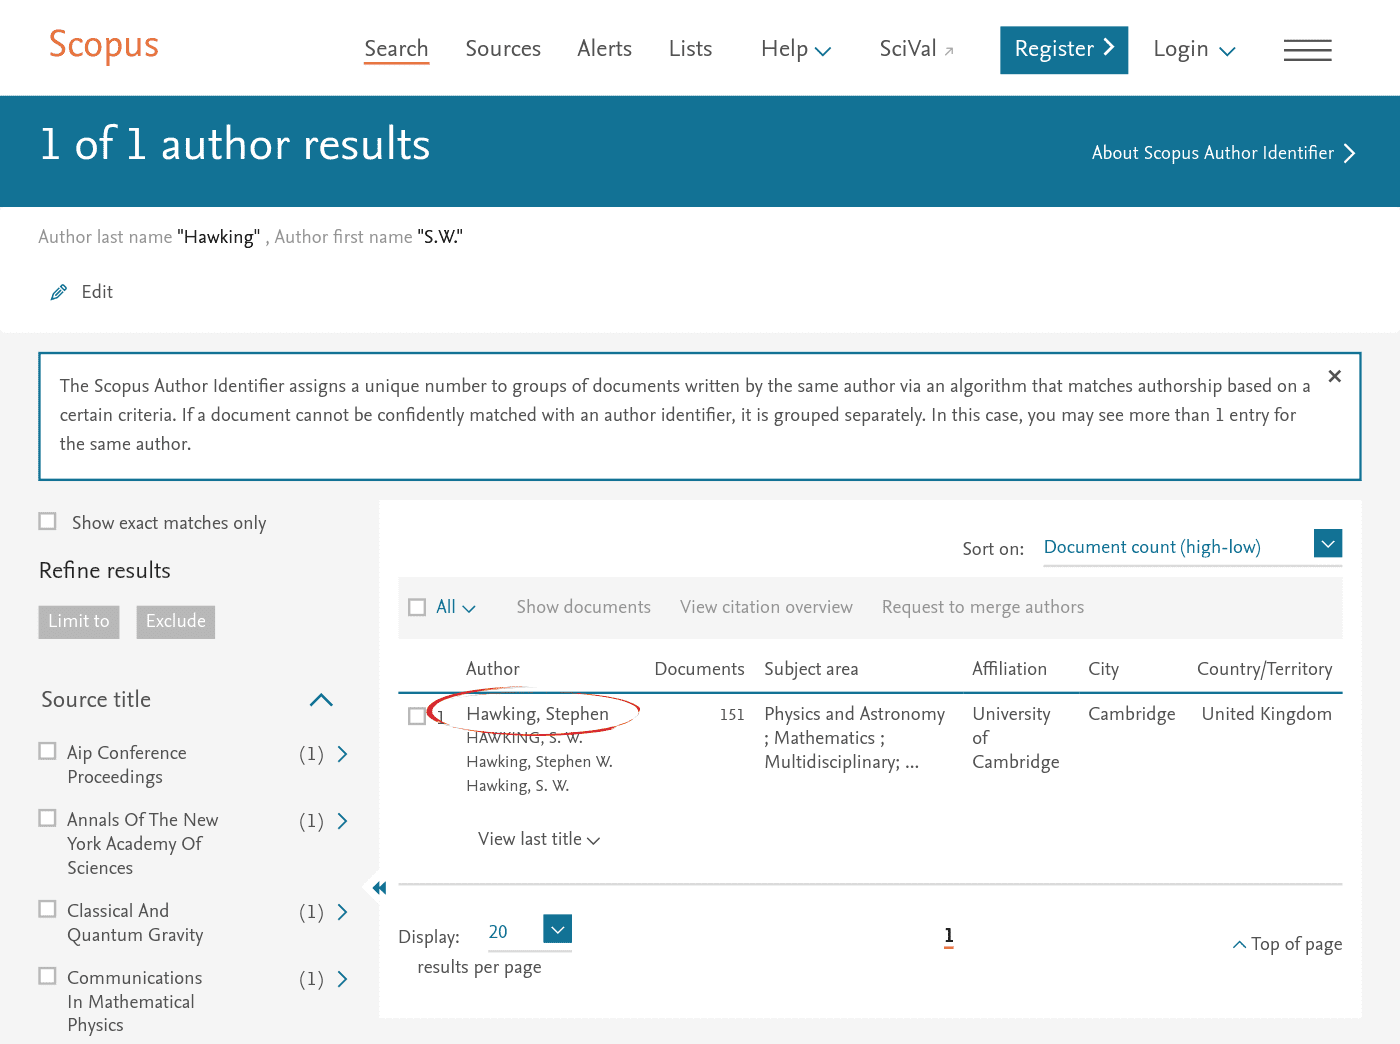This screenshot has width=1400, height=1044.
Task: Open the hamburger navigation menu
Action: [x=1307, y=49]
